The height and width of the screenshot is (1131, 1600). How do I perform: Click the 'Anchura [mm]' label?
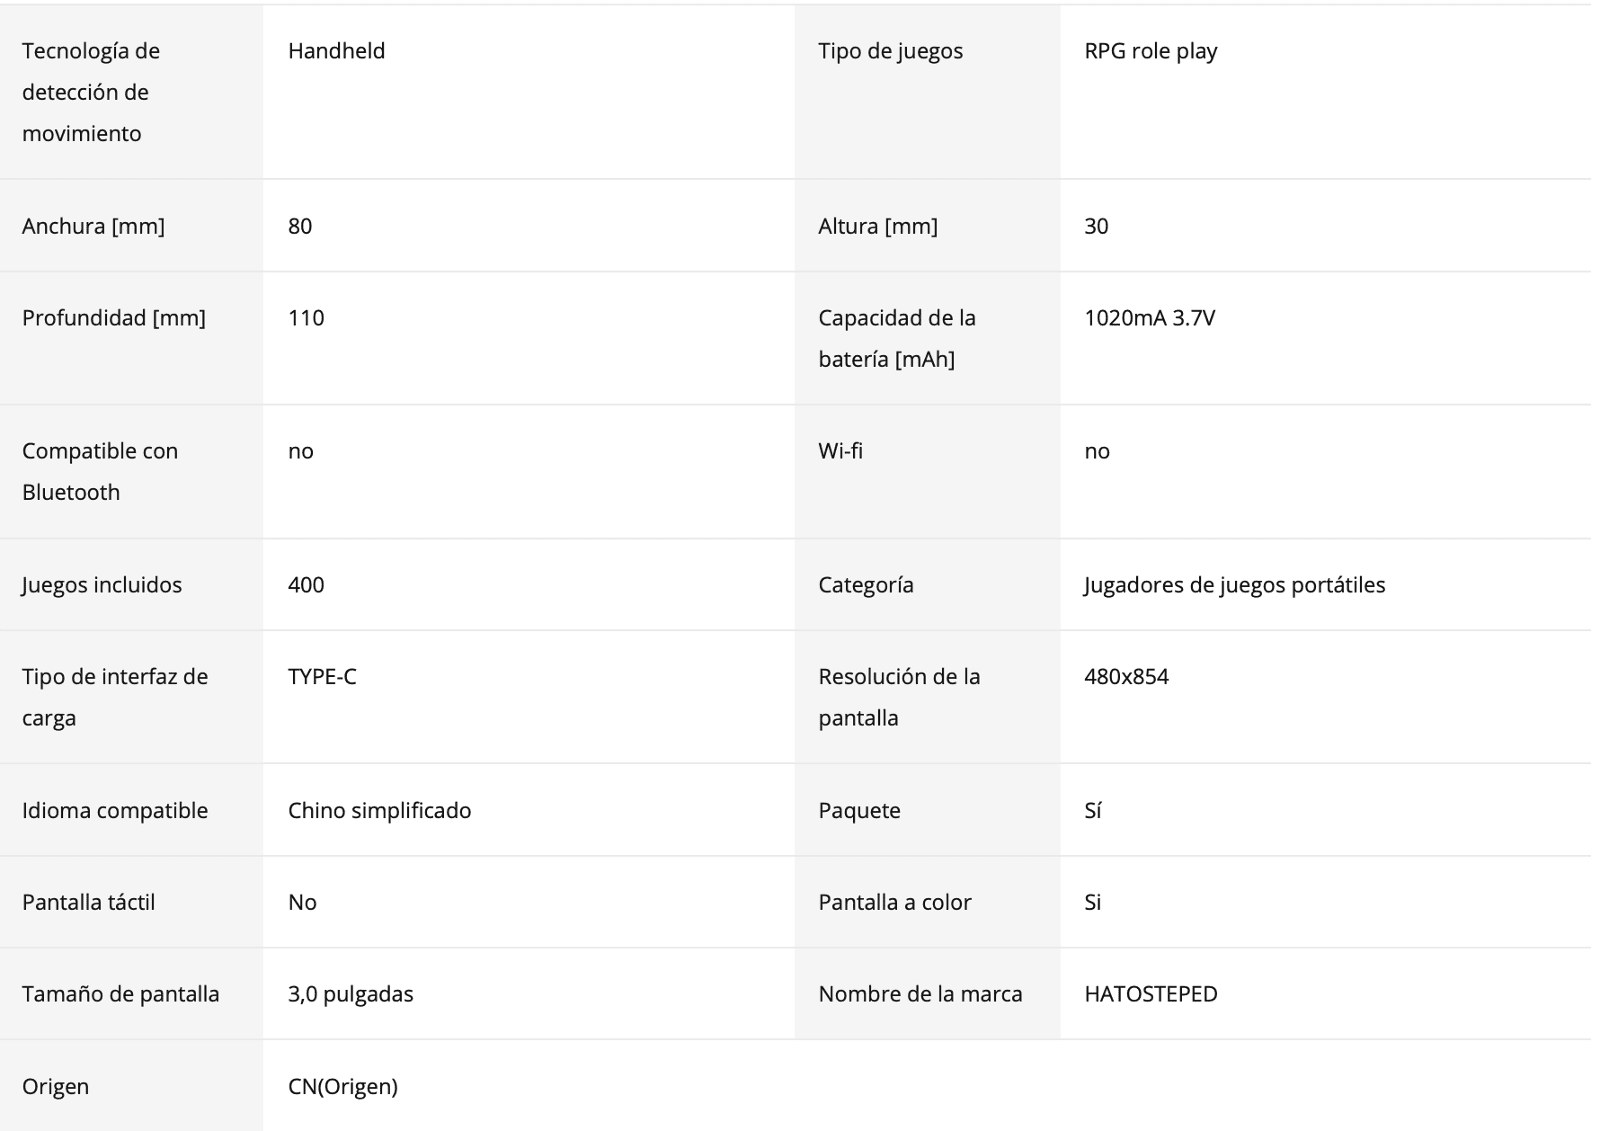click(93, 226)
